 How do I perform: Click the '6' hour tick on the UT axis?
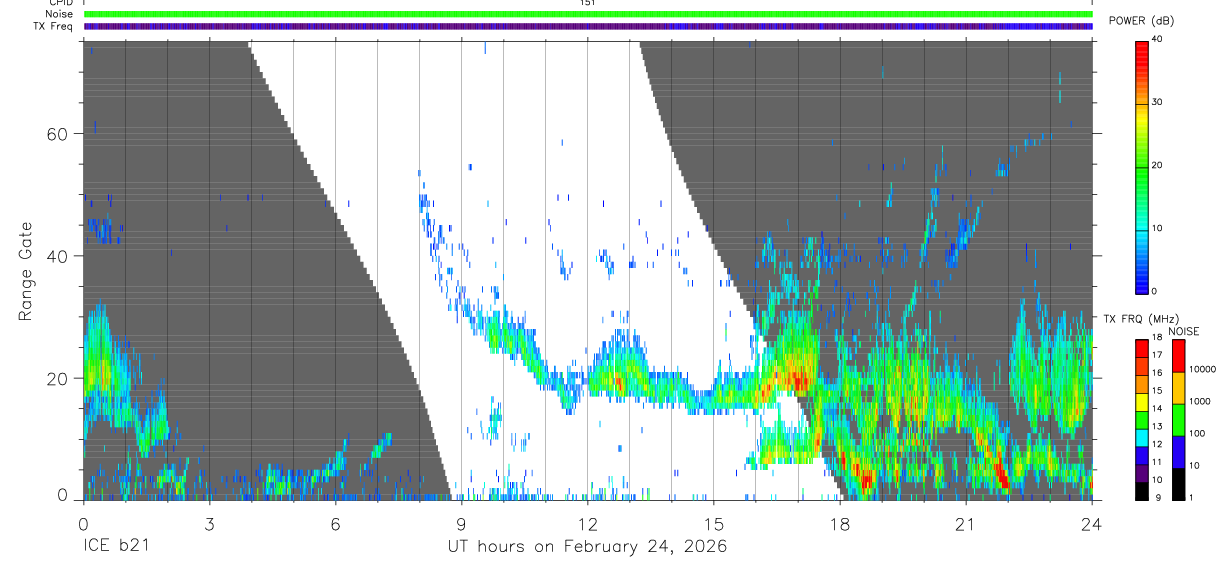[335, 524]
